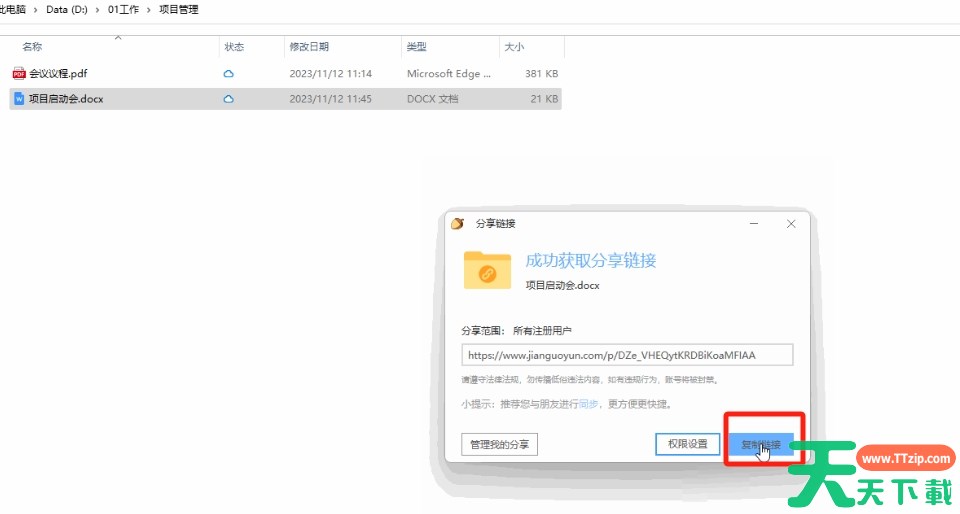
Task: Select file name 项目启动会.docx in list
Action: tap(66, 99)
